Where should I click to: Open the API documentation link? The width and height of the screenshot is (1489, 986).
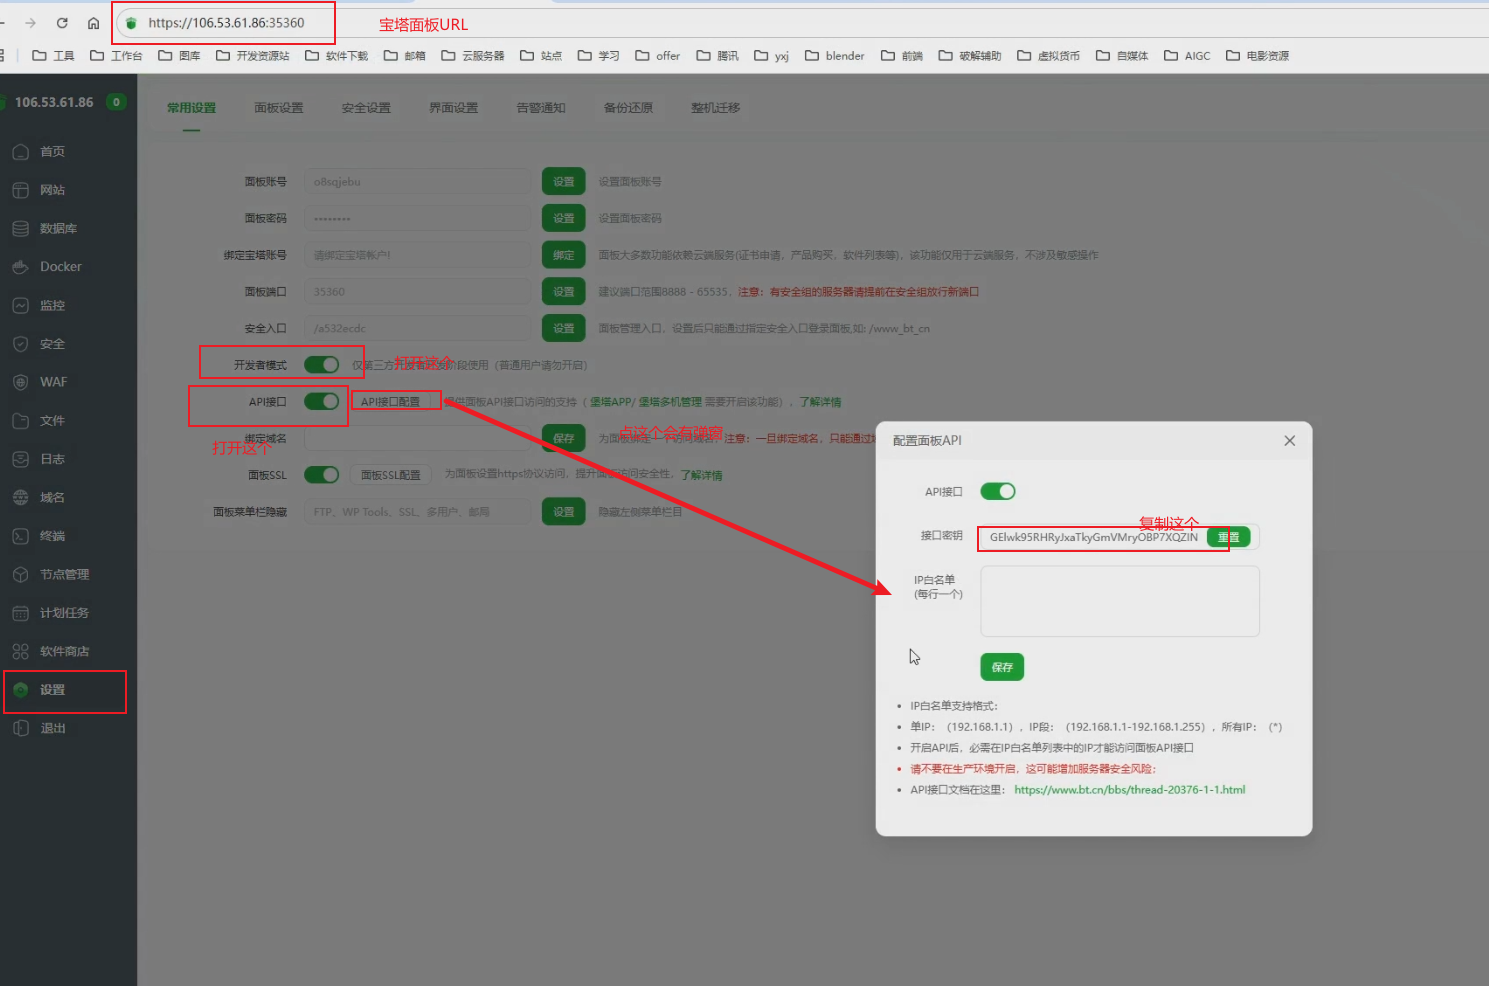tap(1129, 790)
